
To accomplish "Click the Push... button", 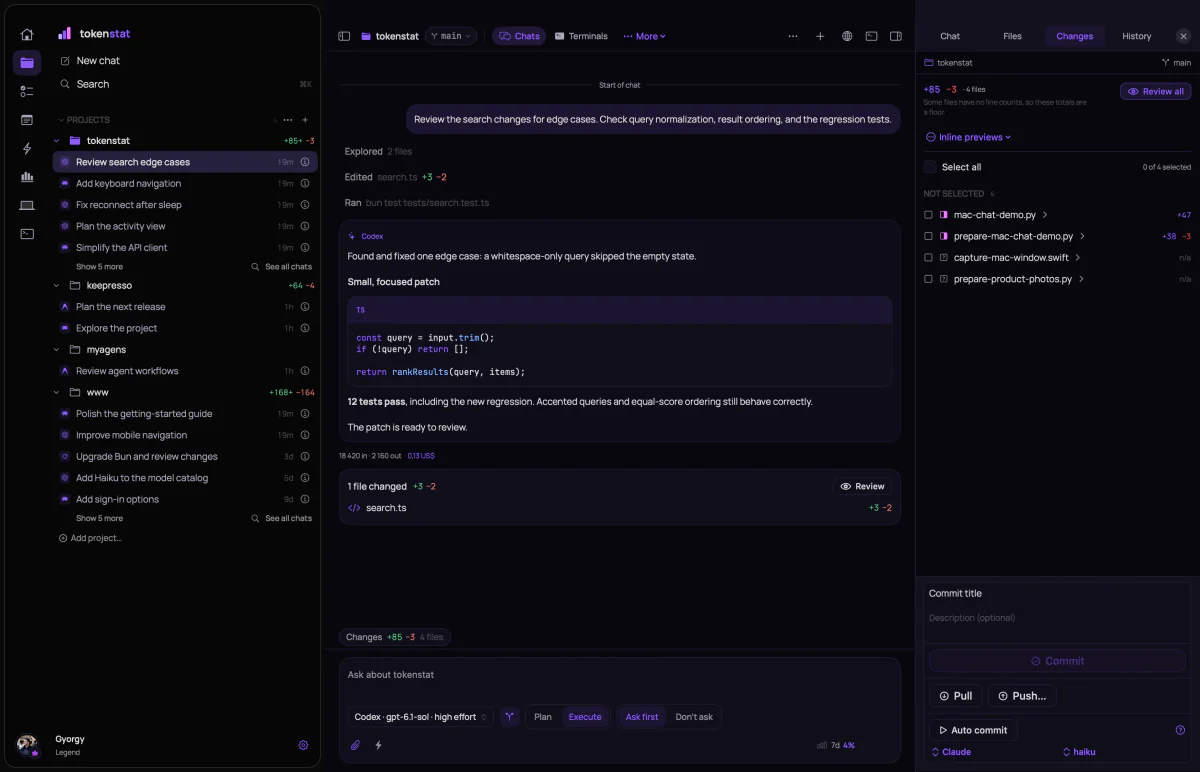I will click(x=1022, y=696).
